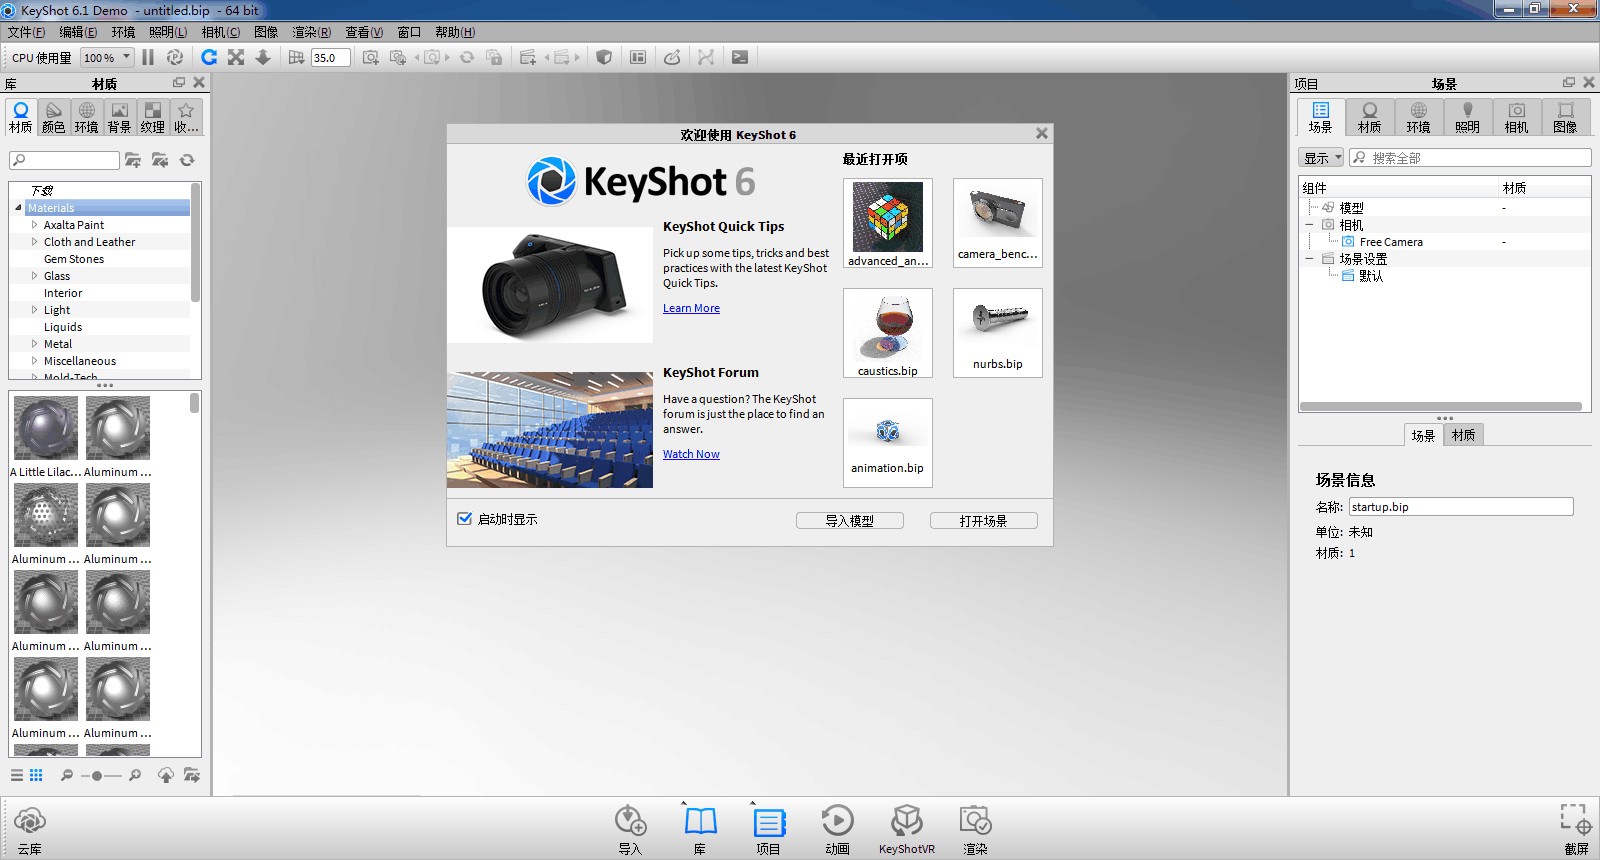
Task: Open the CPU usage percent dropdown
Action: 107,57
